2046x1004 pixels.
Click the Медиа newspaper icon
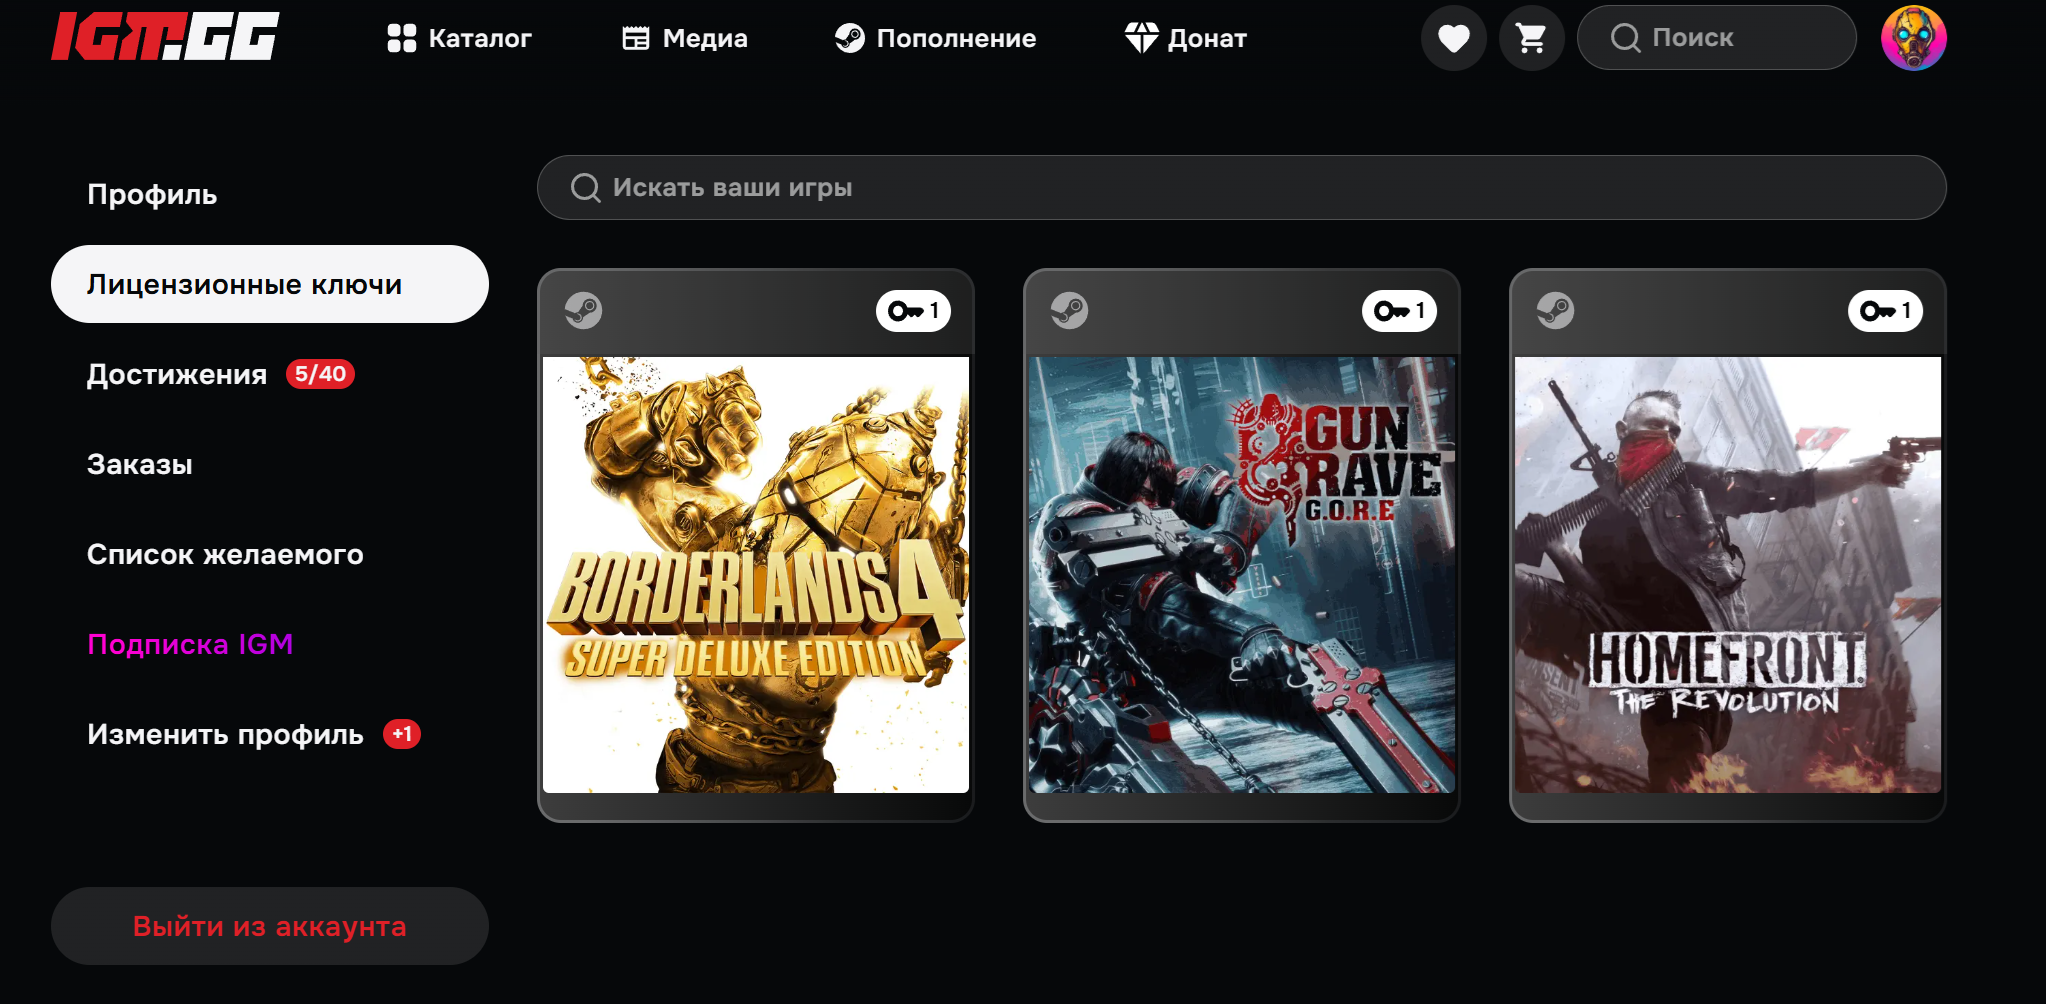coord(636,38)
